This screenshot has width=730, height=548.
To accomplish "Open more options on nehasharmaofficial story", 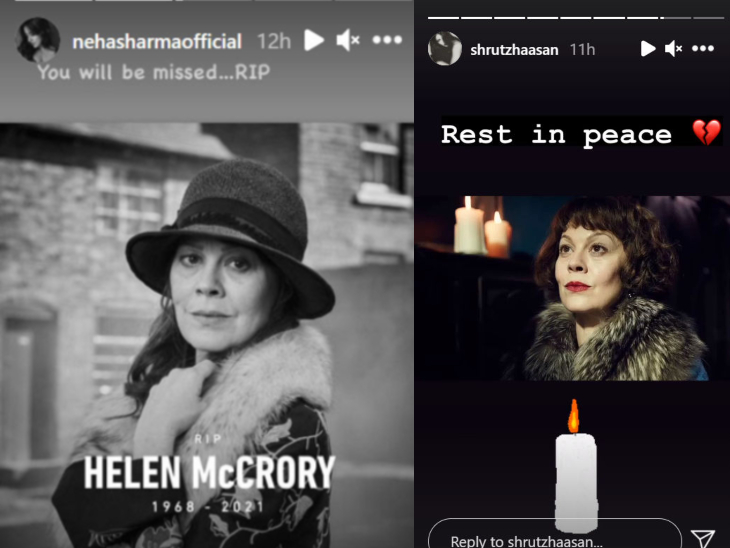I will click(387, 41).
